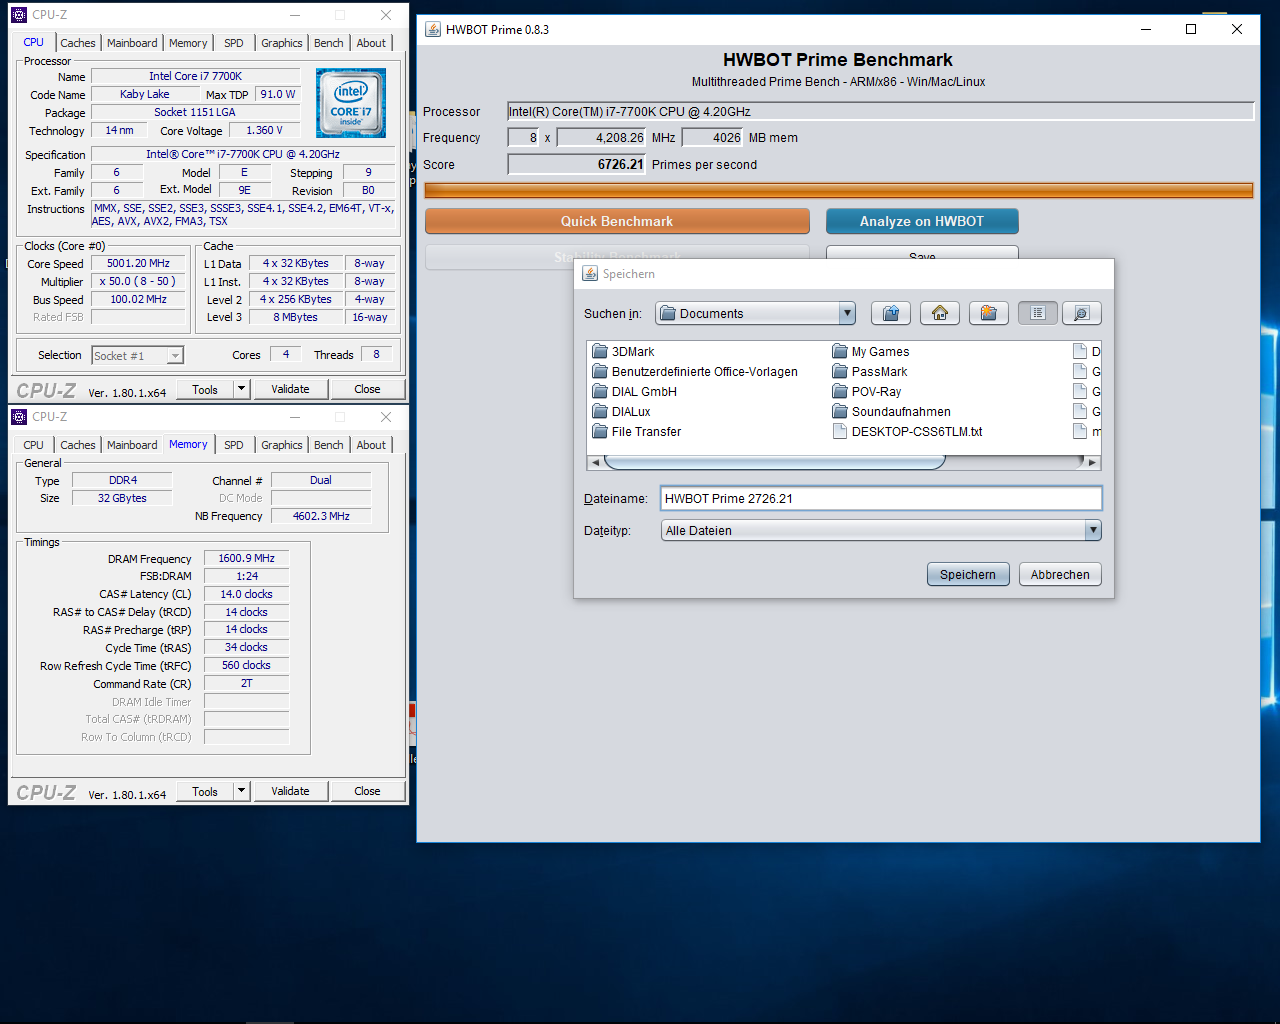Screen dimensions: 1280x1024
Task: Click Validate in lower CPU-Z window
Action: [290, 791]
